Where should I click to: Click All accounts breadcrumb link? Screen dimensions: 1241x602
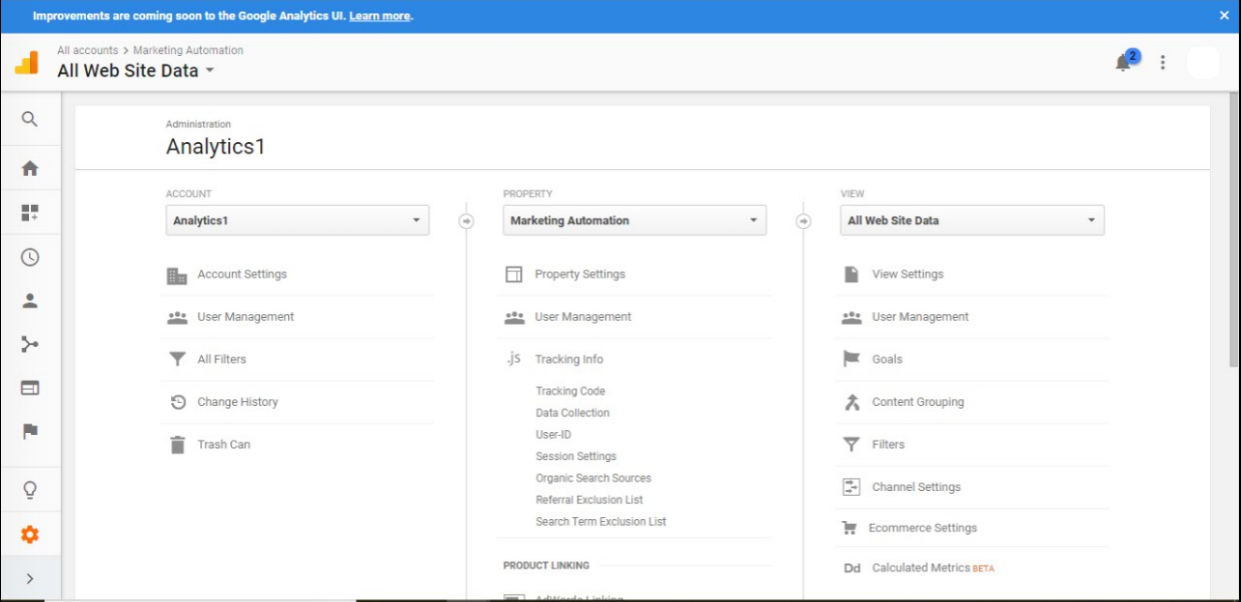point(87,50)
